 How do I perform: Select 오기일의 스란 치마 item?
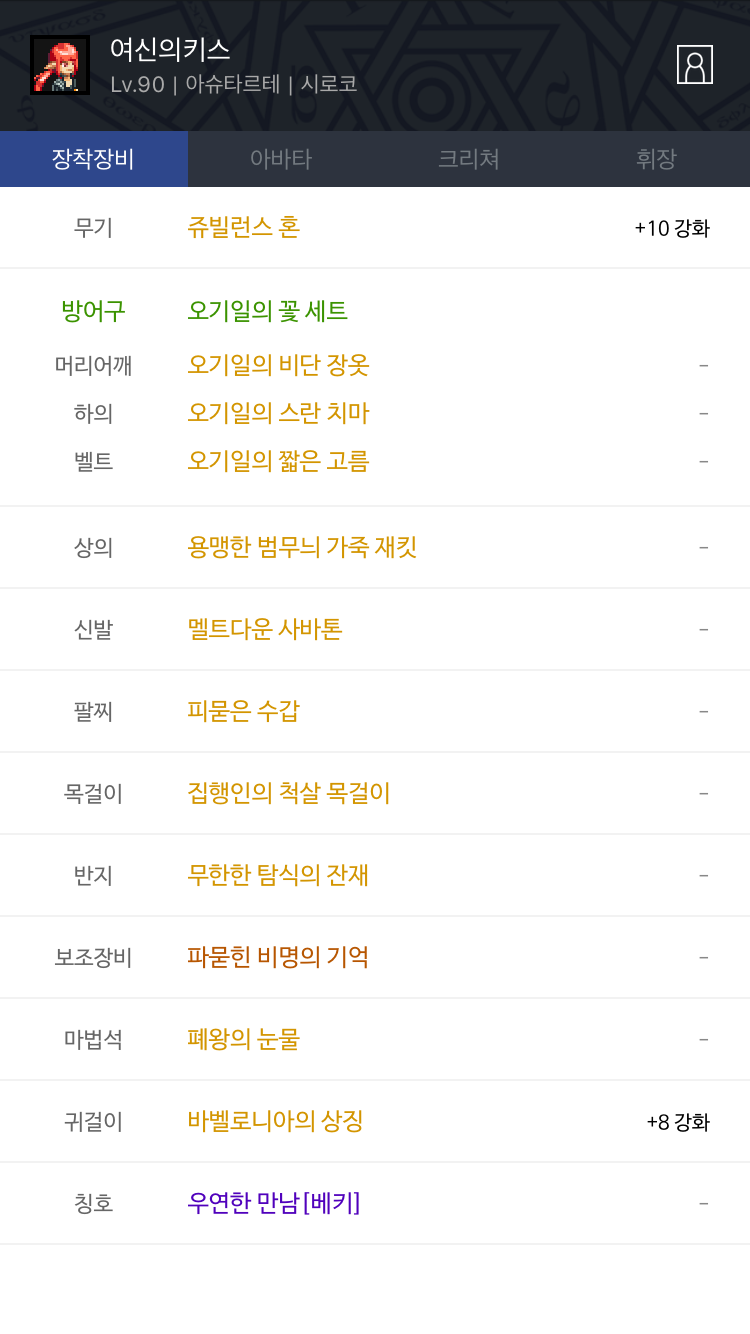279,413
